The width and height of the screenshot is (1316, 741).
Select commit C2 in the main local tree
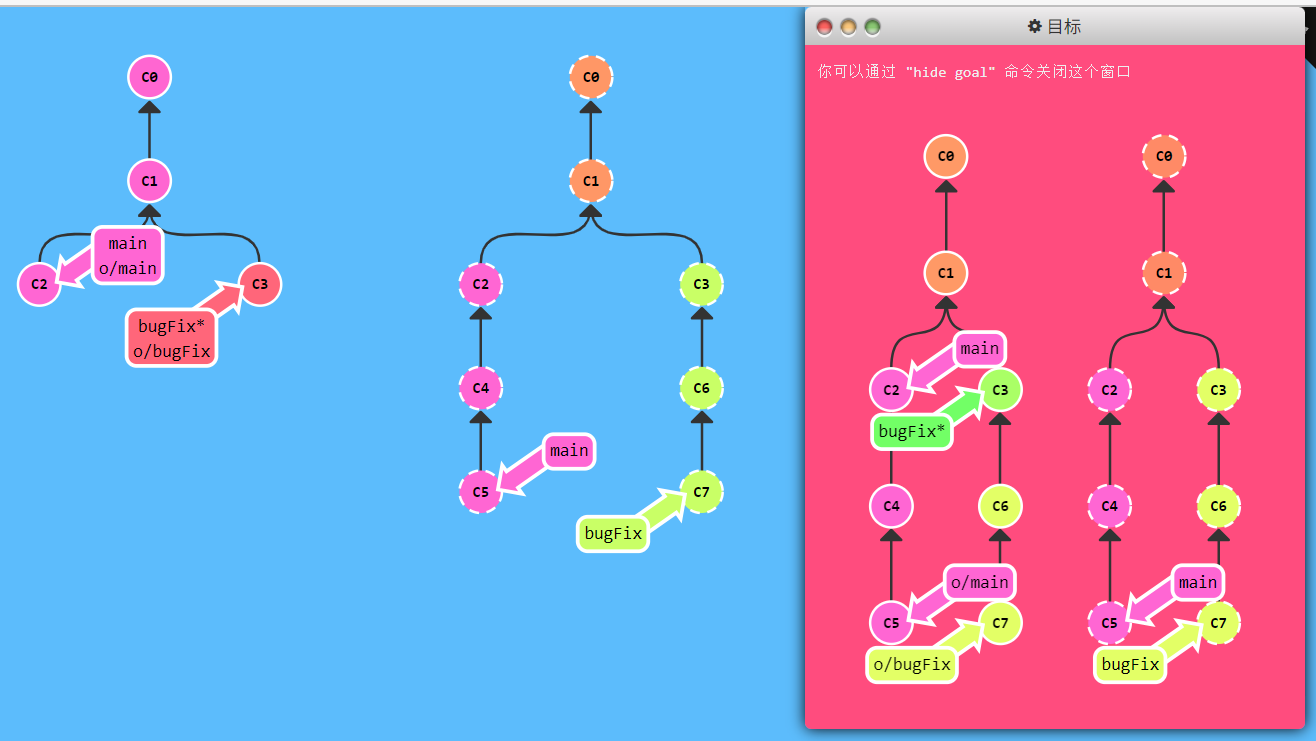click(39, 284)
